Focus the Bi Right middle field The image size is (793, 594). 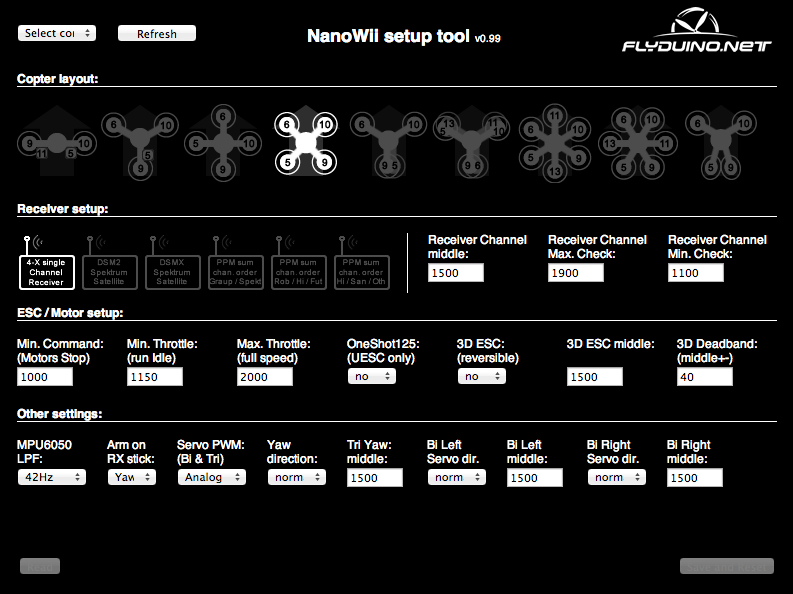pos(694,478)
